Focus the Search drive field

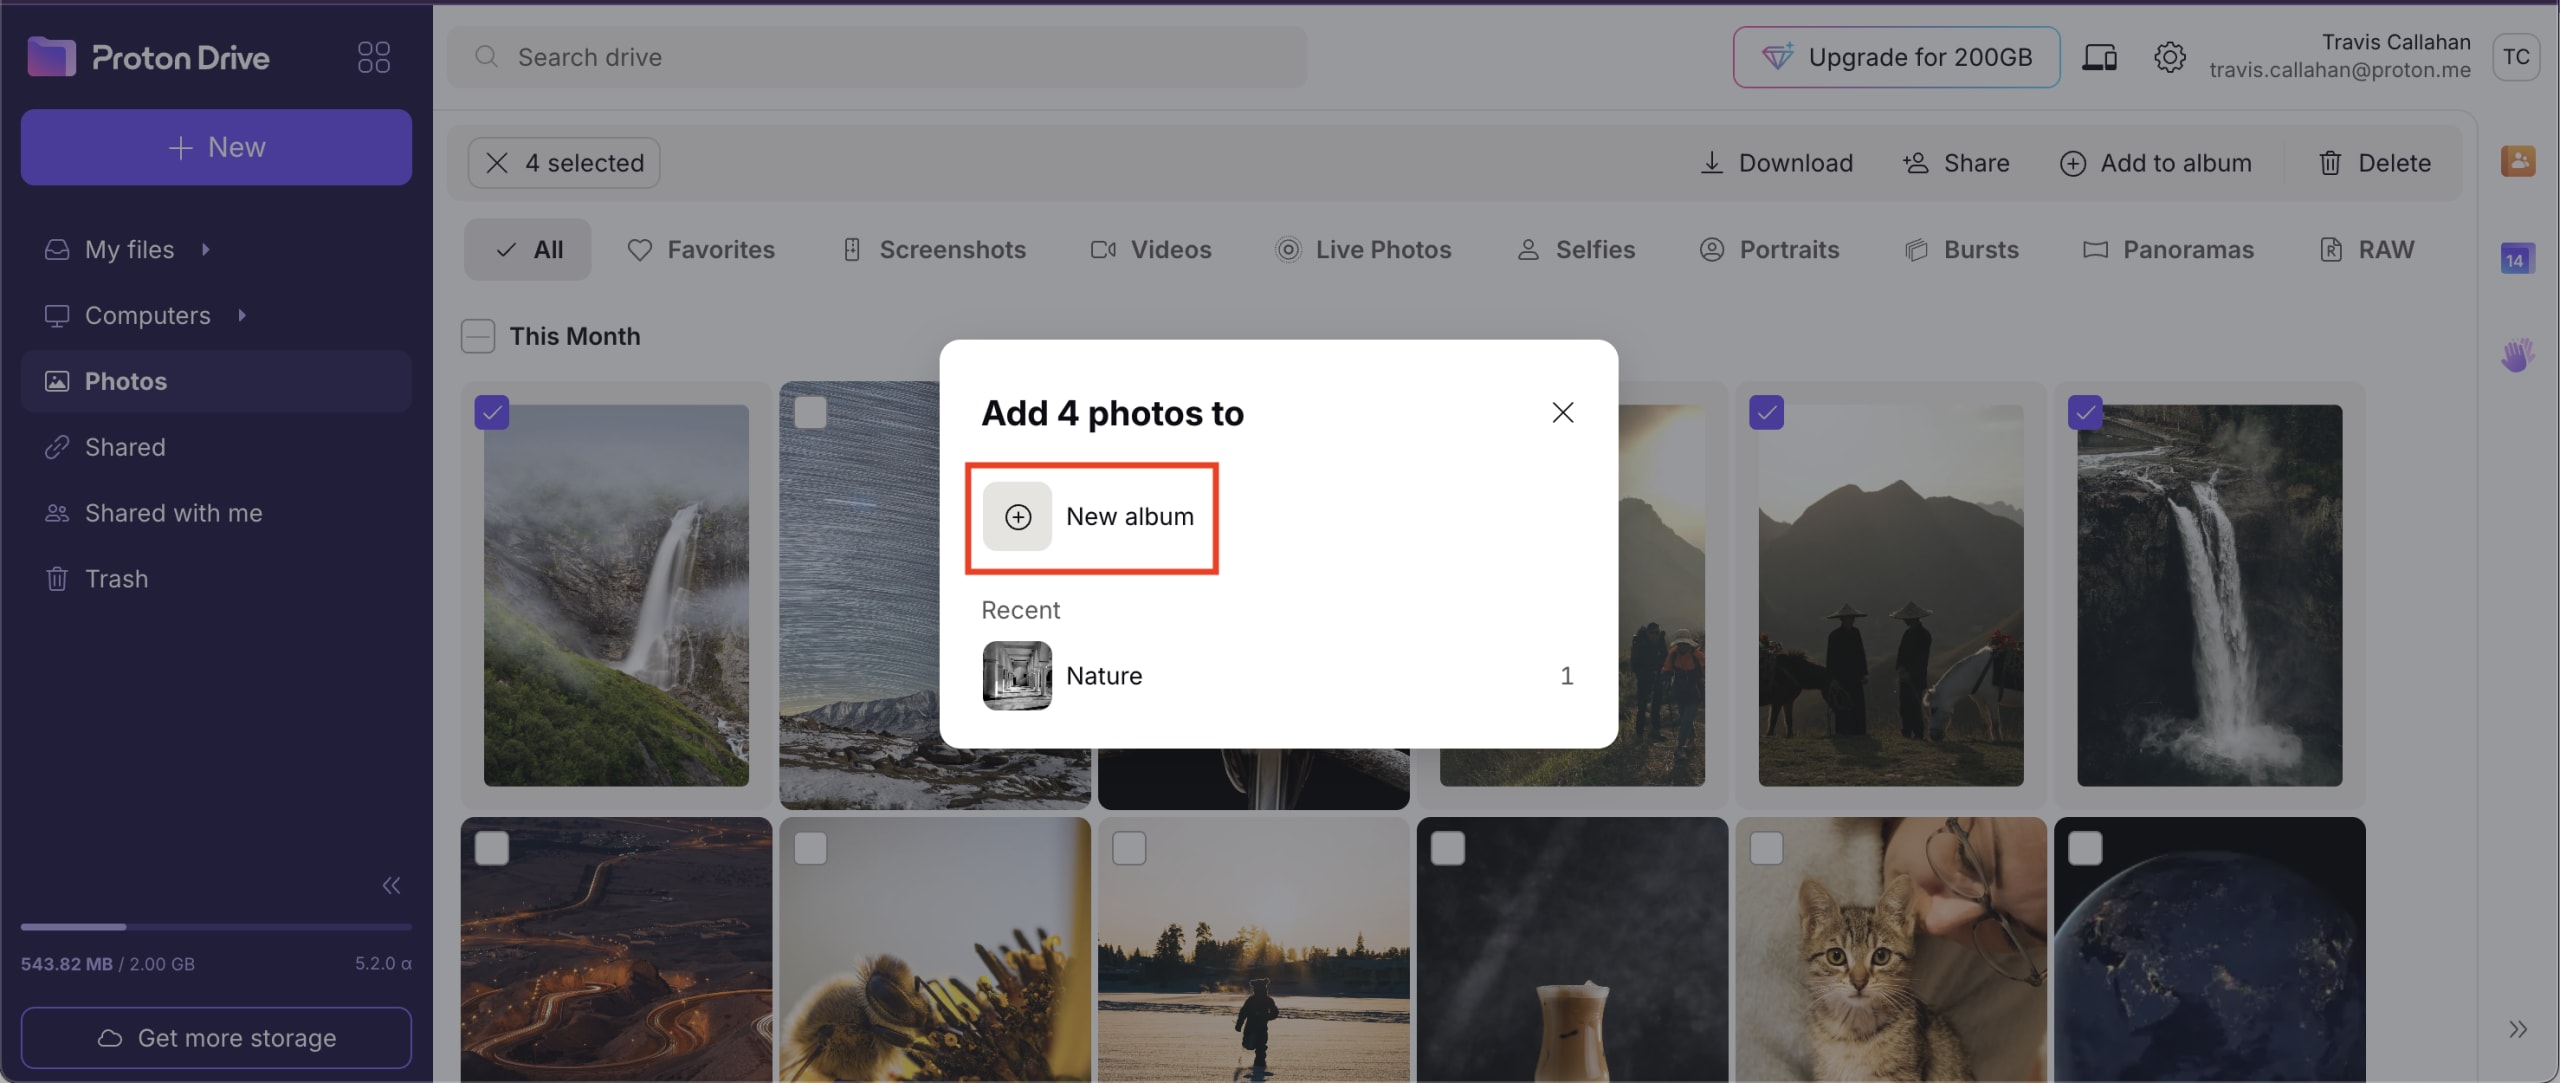click(x=876, y=57)
